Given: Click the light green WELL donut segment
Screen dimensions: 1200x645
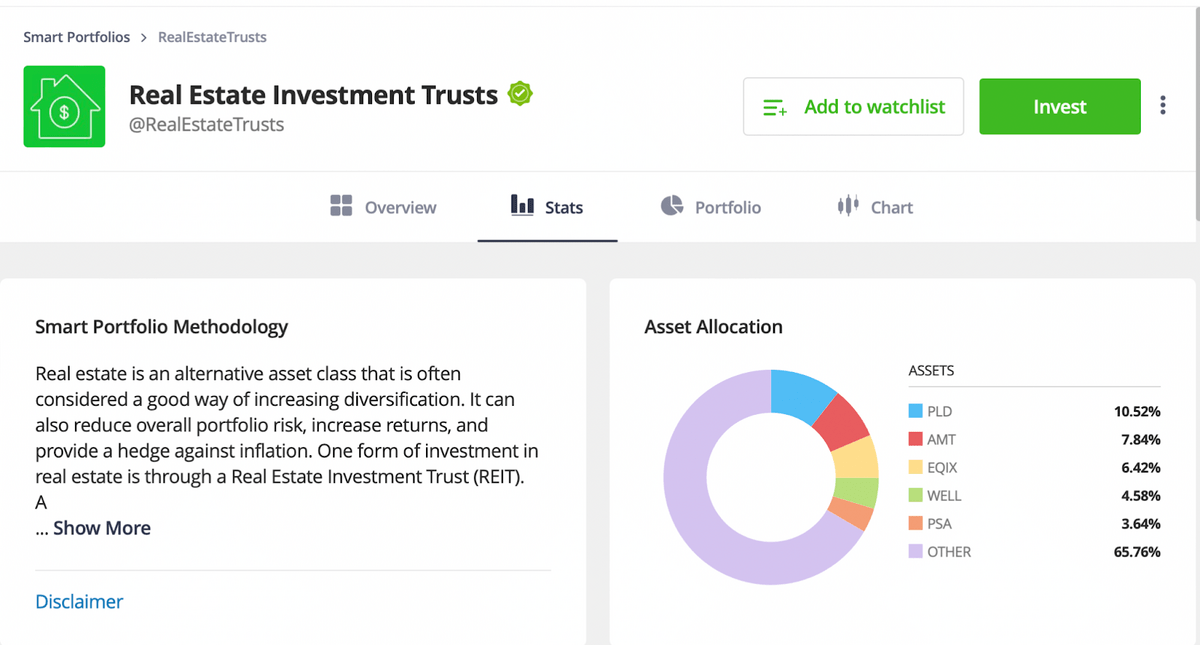Looking at the screenshot, I should pyautogui.click(x=856, y=492).
